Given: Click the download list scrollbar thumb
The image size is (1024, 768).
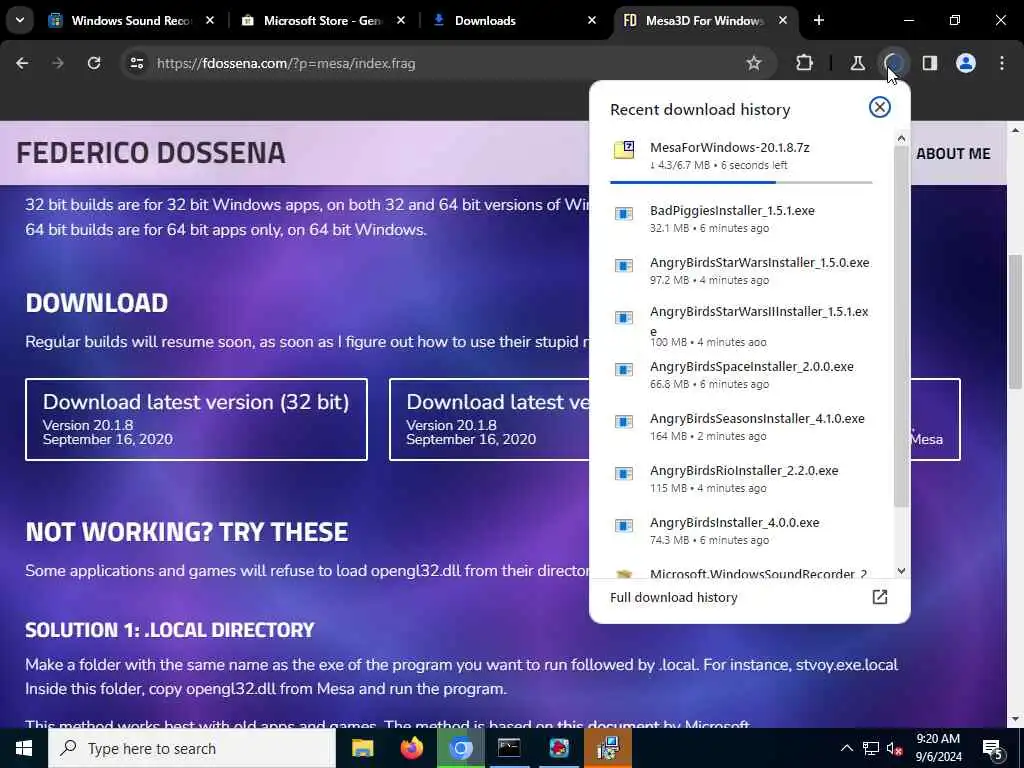Looking at the screenshot, I should coord(901,327).
